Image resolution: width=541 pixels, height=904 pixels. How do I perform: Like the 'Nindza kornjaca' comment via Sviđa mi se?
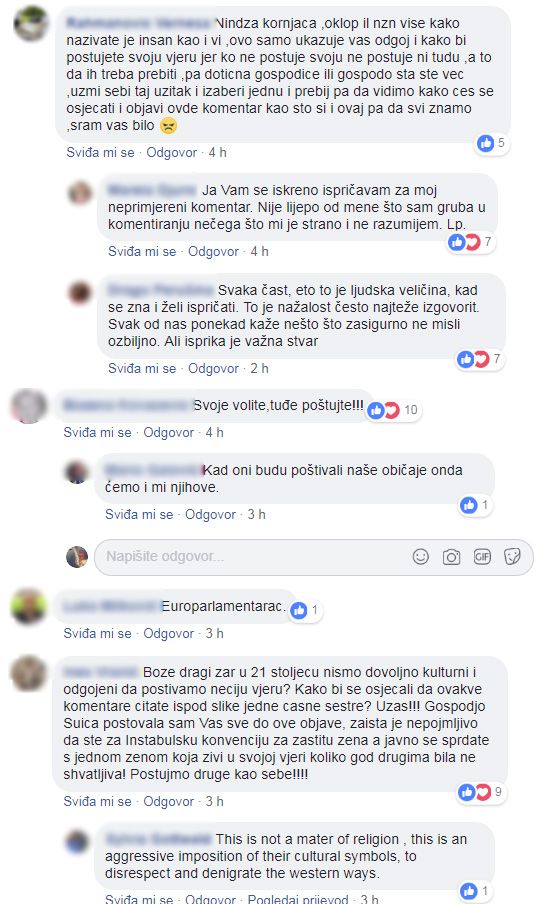pyautogui.click(x=100, y=153)
